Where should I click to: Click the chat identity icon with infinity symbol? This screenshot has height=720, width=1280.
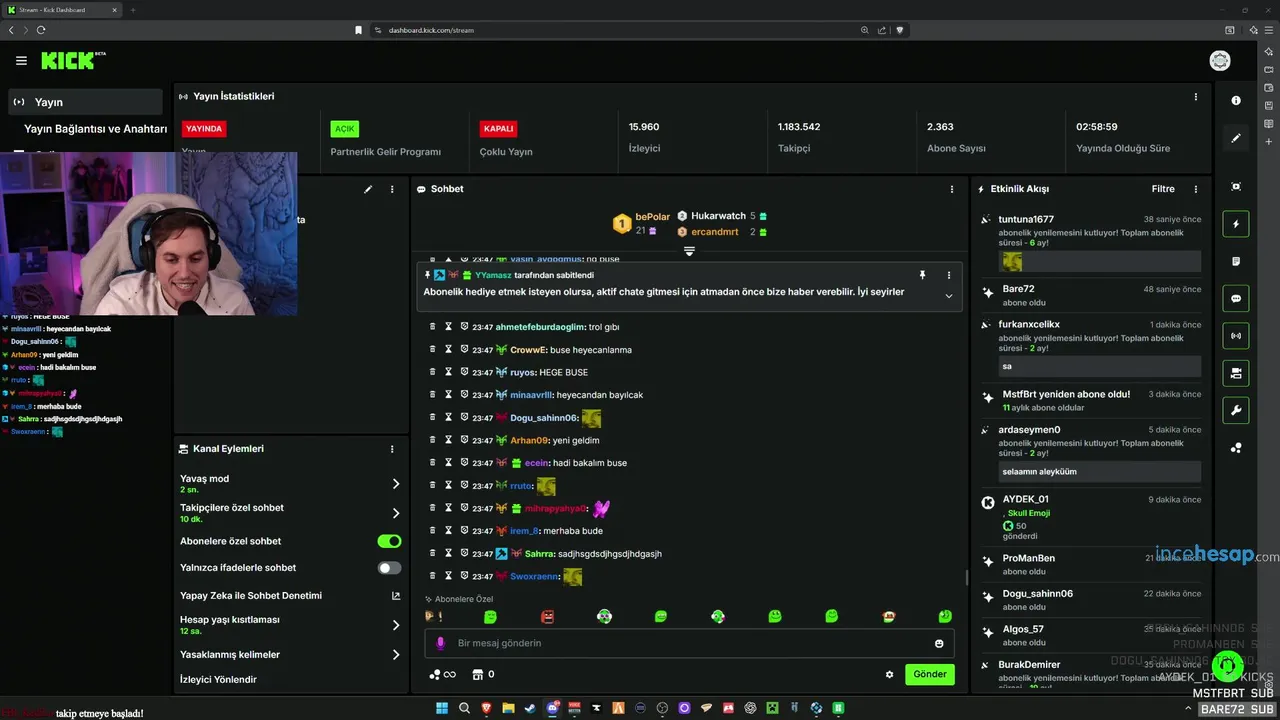[x=442, y=674]
